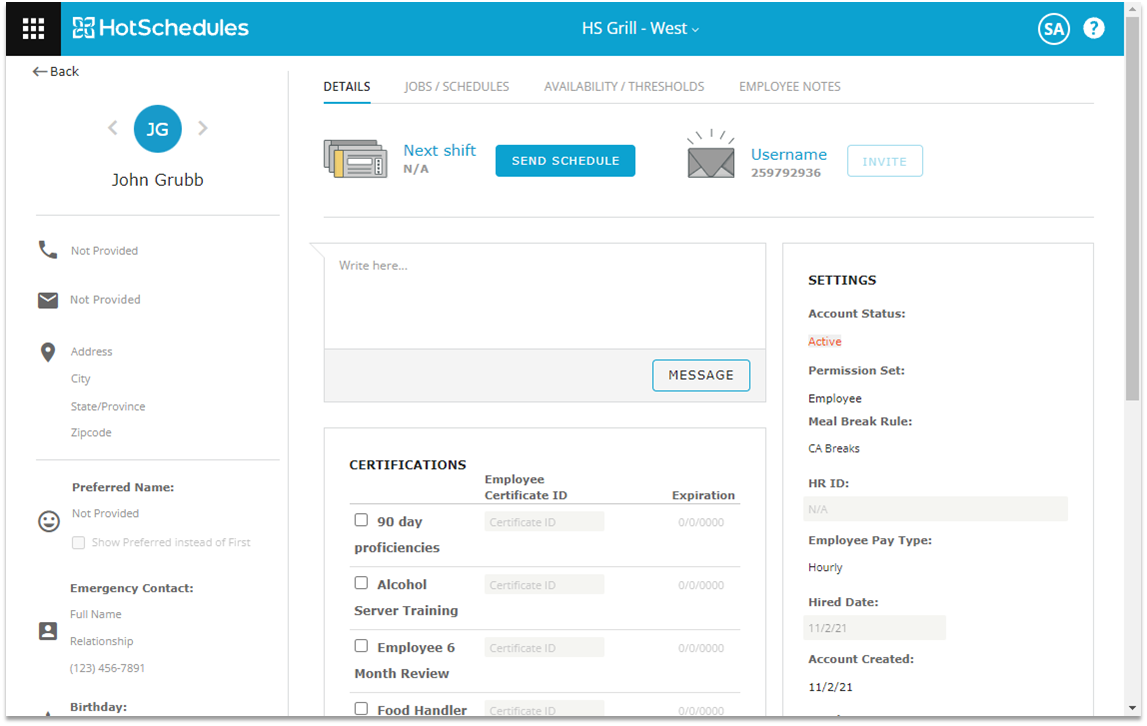Go to next employee with right chevron
1147x726 pixels.
pos(203,128)
